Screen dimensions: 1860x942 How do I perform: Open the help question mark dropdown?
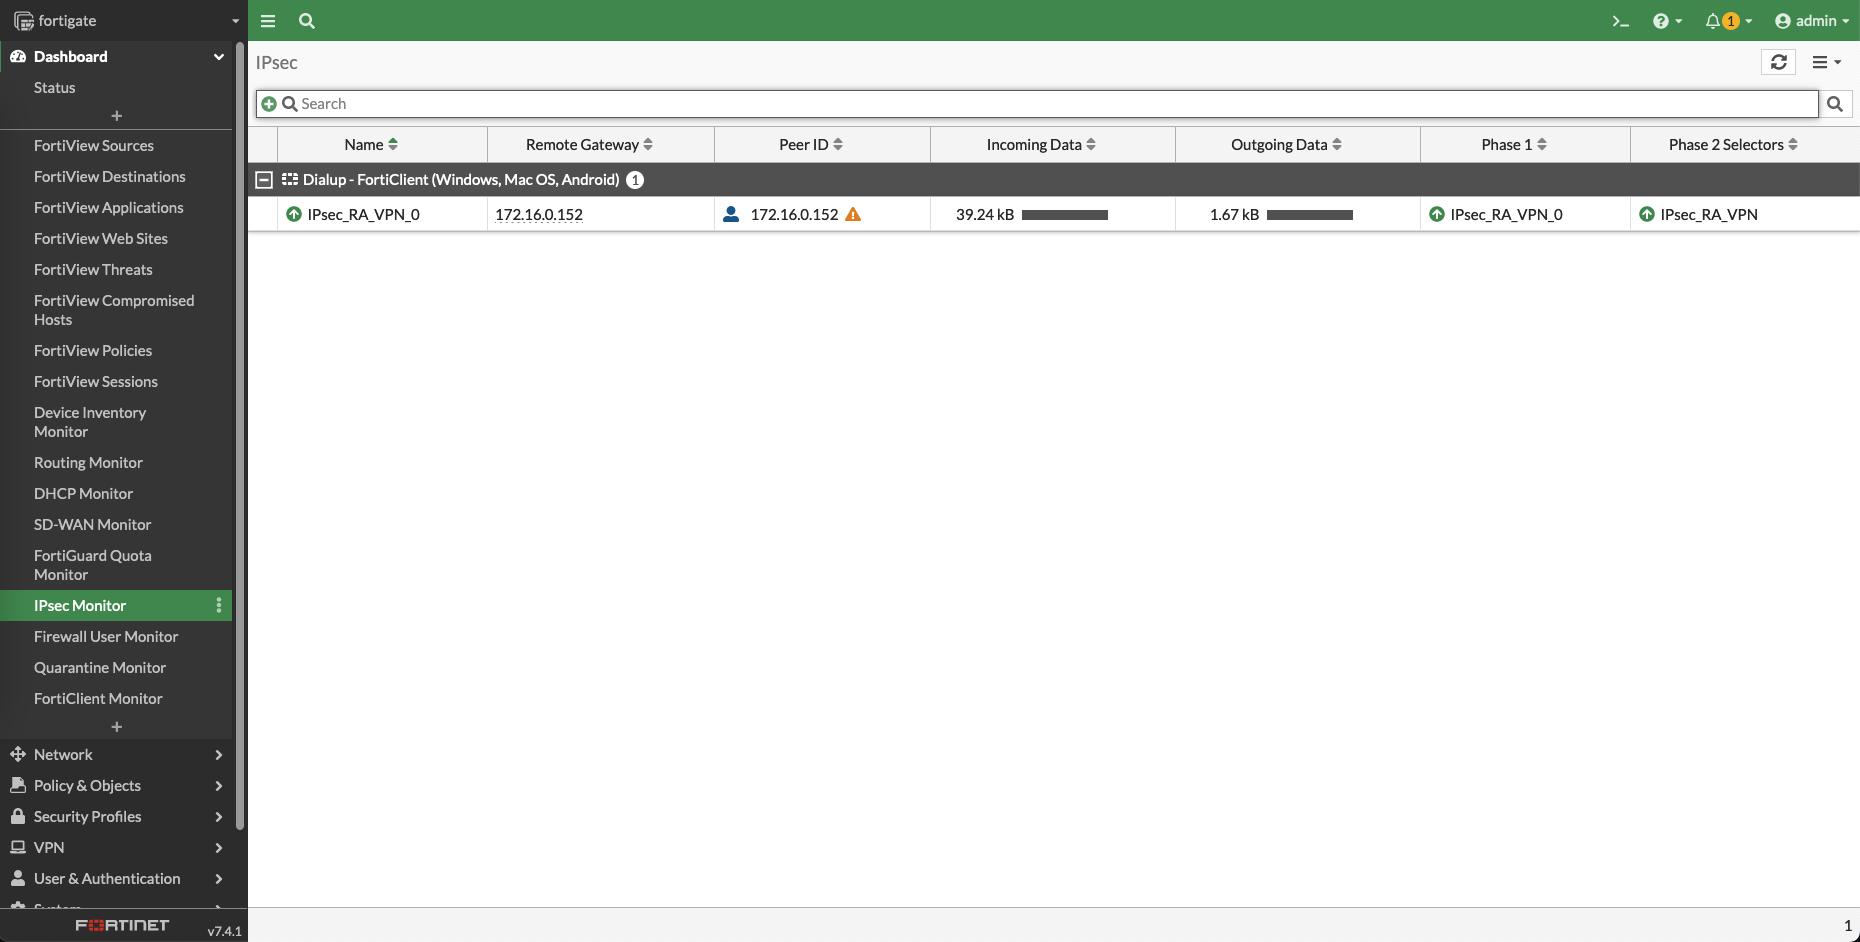point(1666,21)
